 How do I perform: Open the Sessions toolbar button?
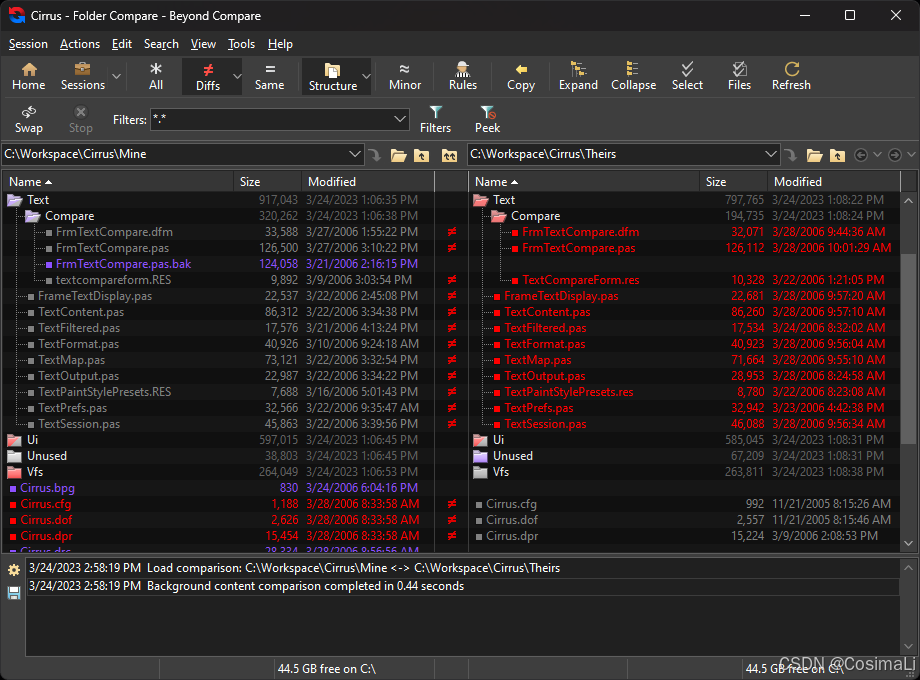click(x=83, y=76)
